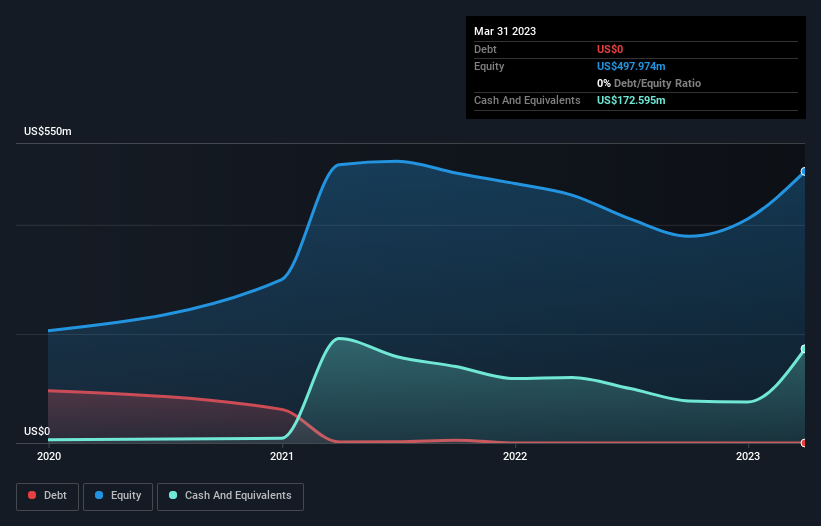Image resolution: width=821 pixels, height=526 pixels.
Task: Click the 2020 x-axis label
Action: 49,456
